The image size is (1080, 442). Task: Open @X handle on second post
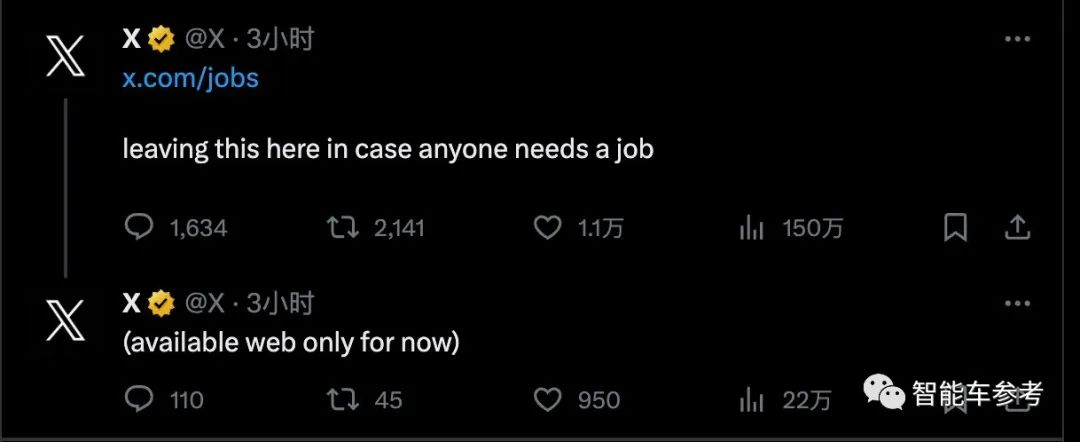point(204,303)
